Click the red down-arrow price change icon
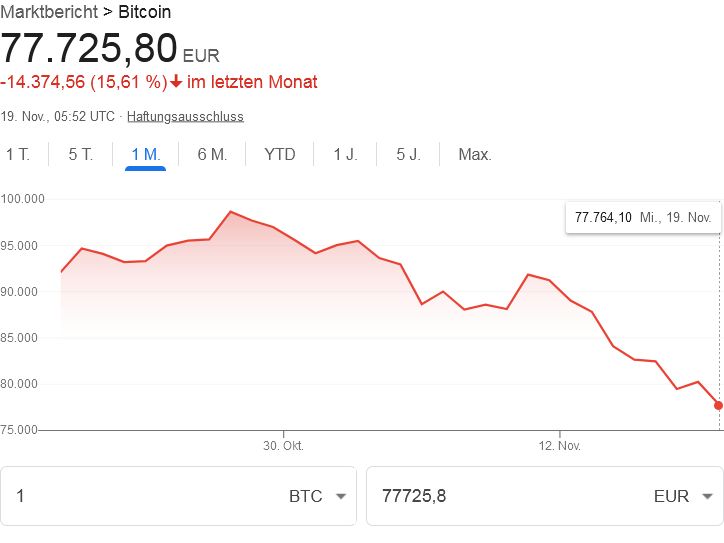 (x=177, y=82)
